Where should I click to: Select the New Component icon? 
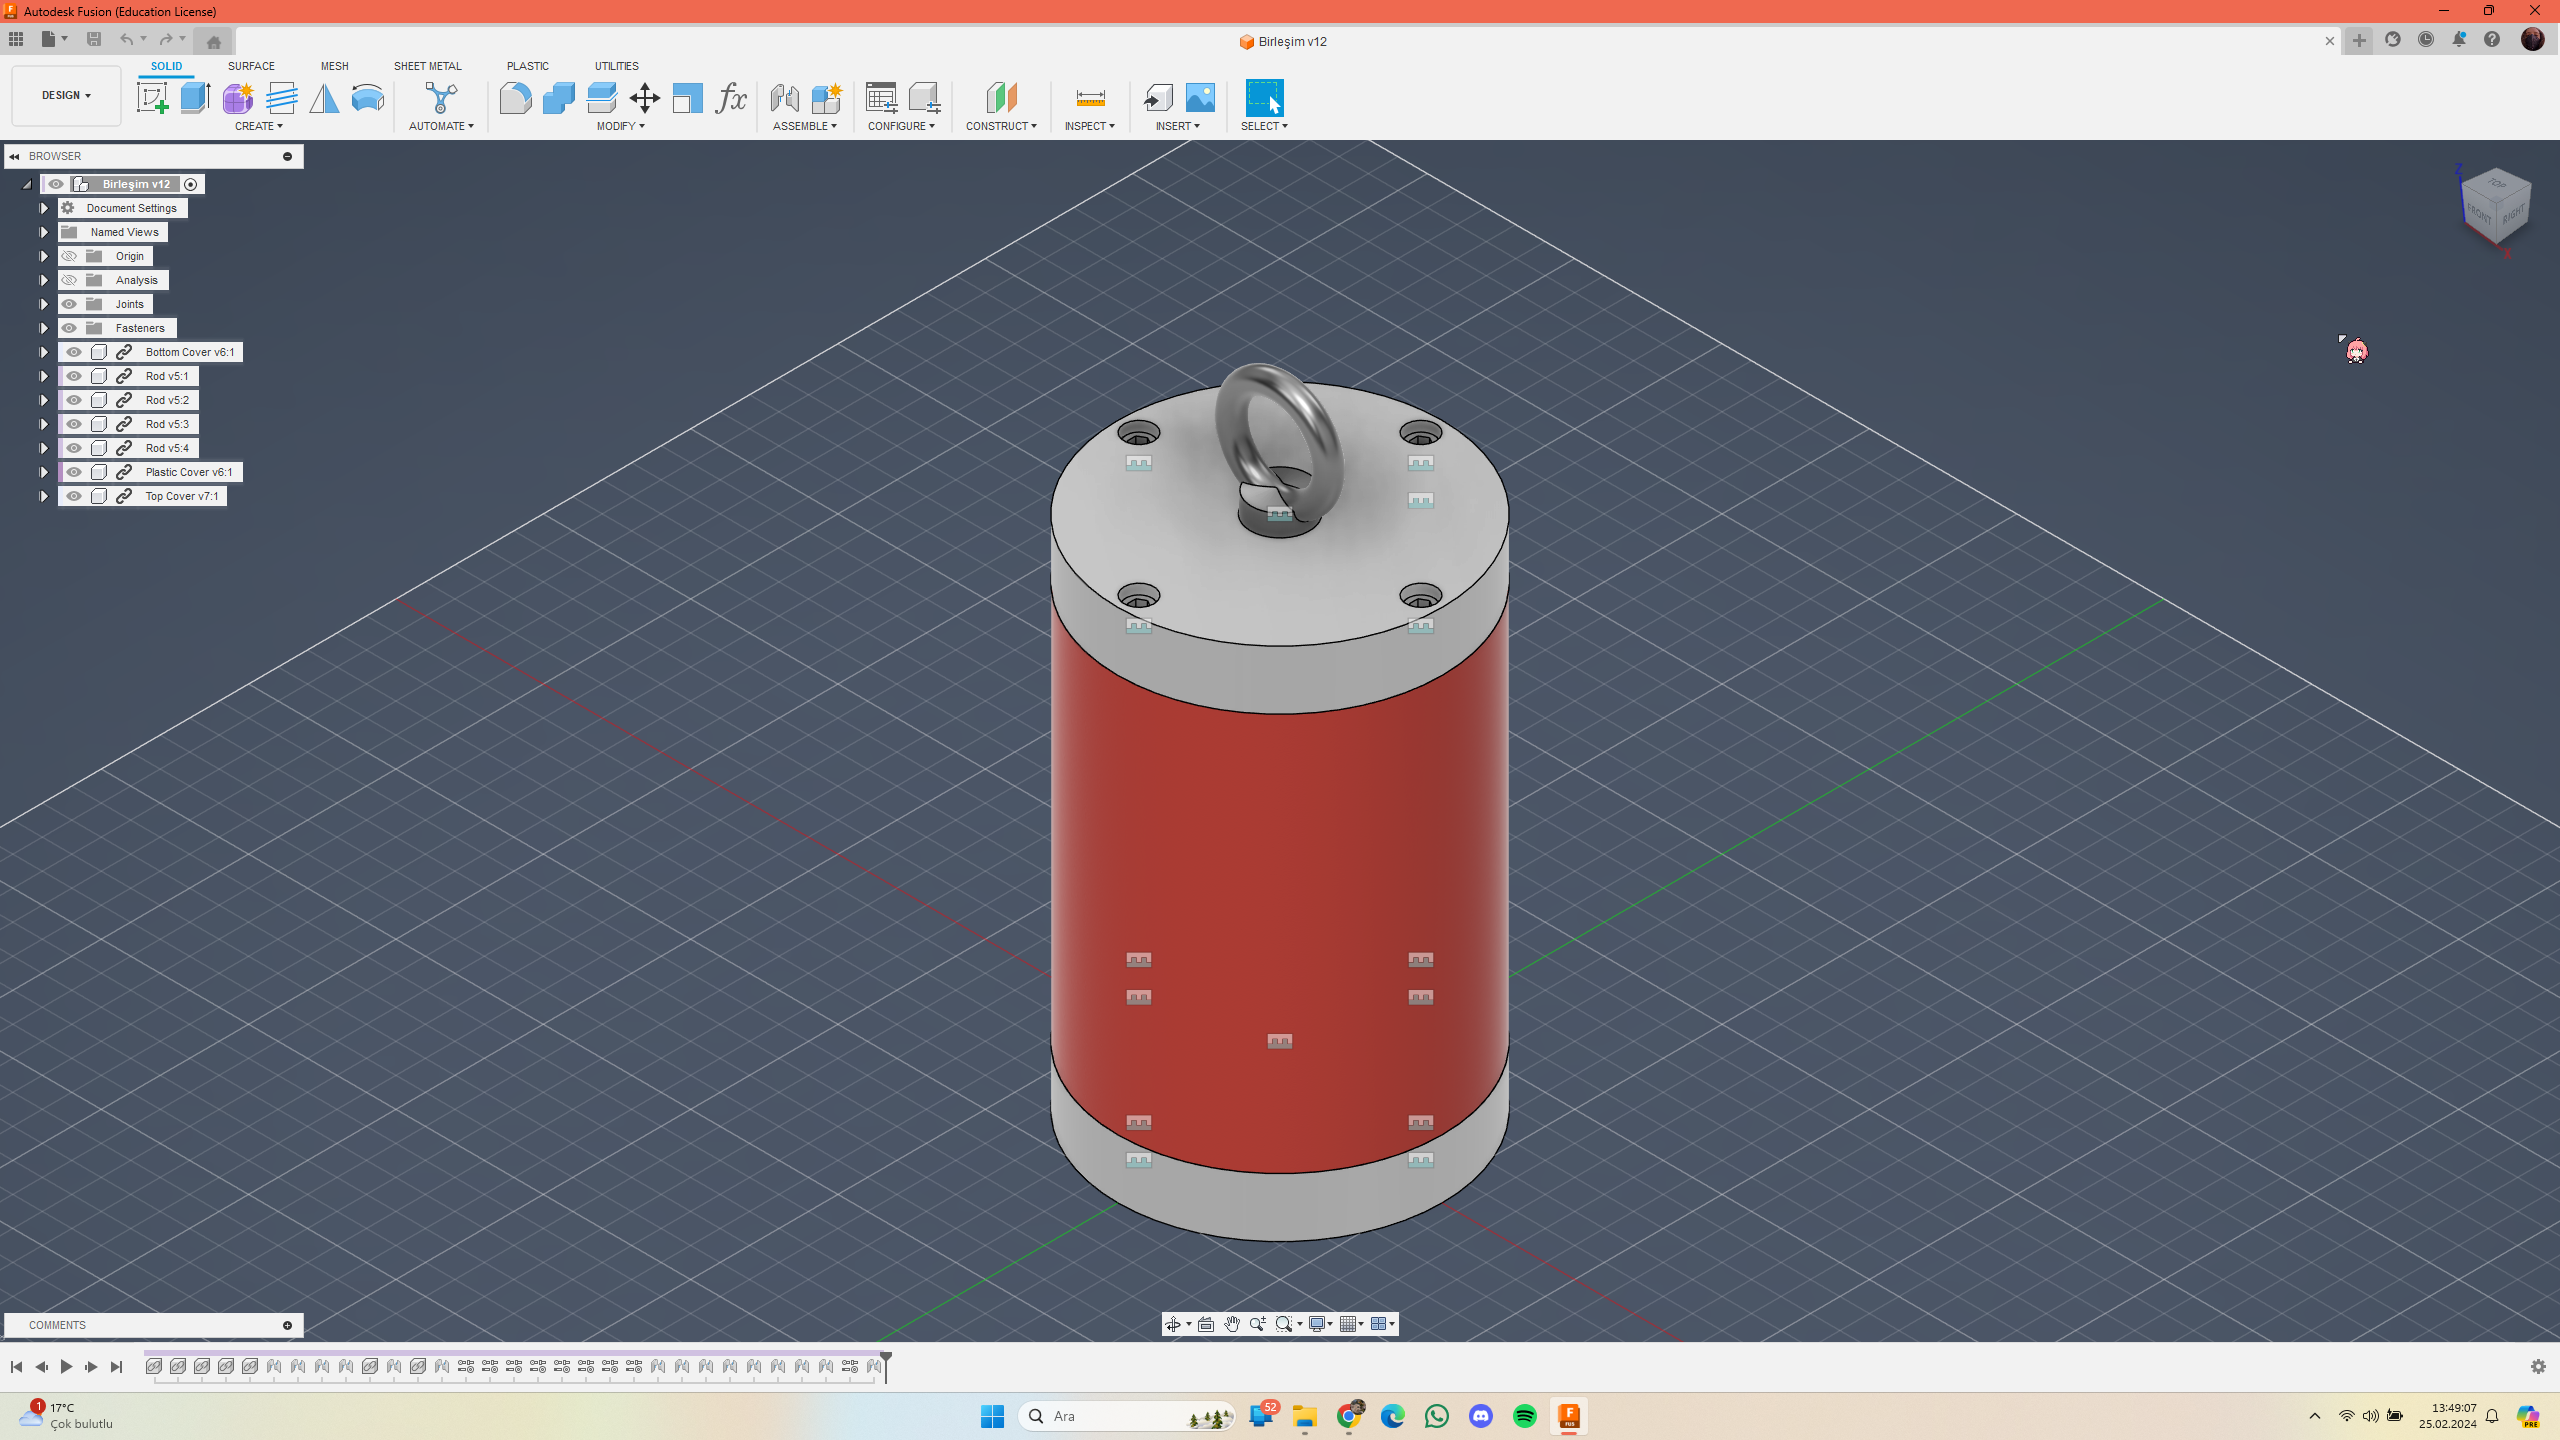click(827, 98)
